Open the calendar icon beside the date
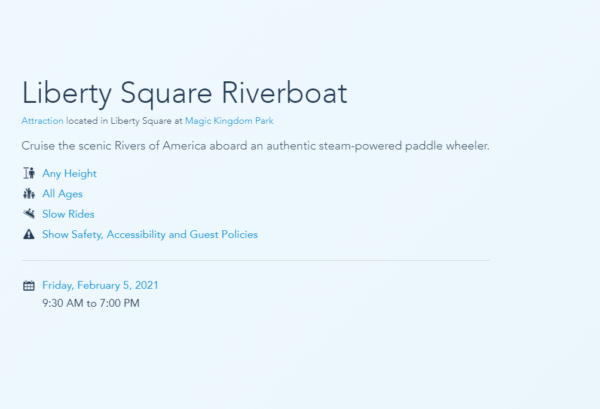Screen dimensions: 600x409 tap(28, 286)
